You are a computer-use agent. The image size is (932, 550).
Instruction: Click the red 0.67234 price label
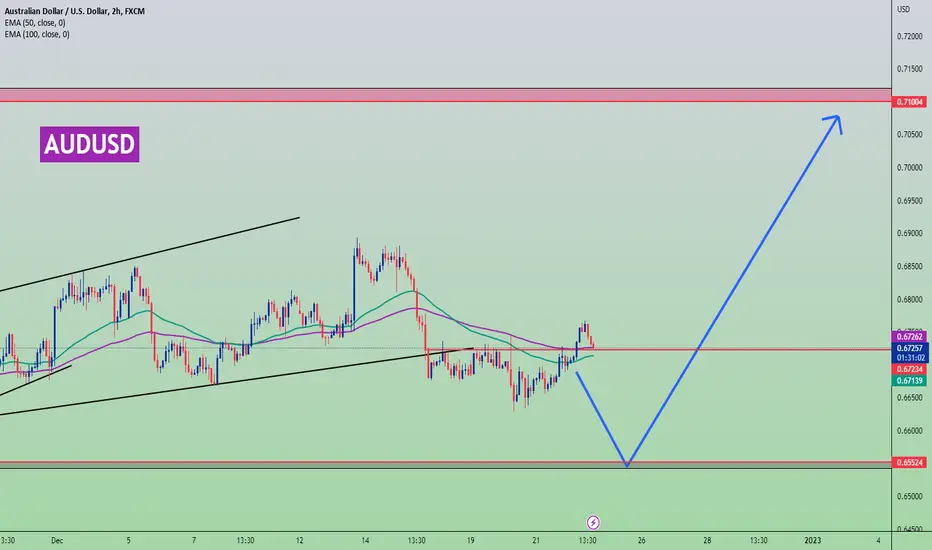coord(909,370)
